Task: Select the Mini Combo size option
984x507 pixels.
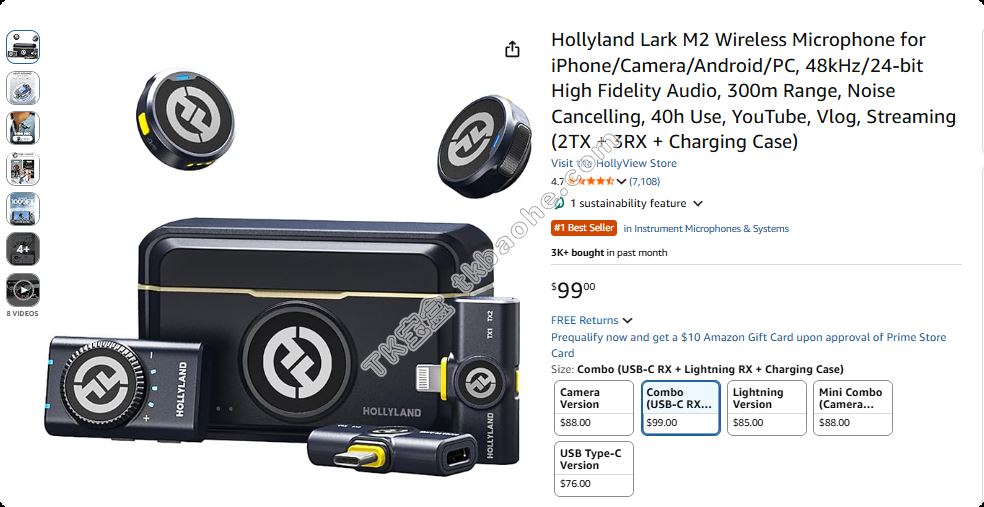Action: click(x=852, y=408)
